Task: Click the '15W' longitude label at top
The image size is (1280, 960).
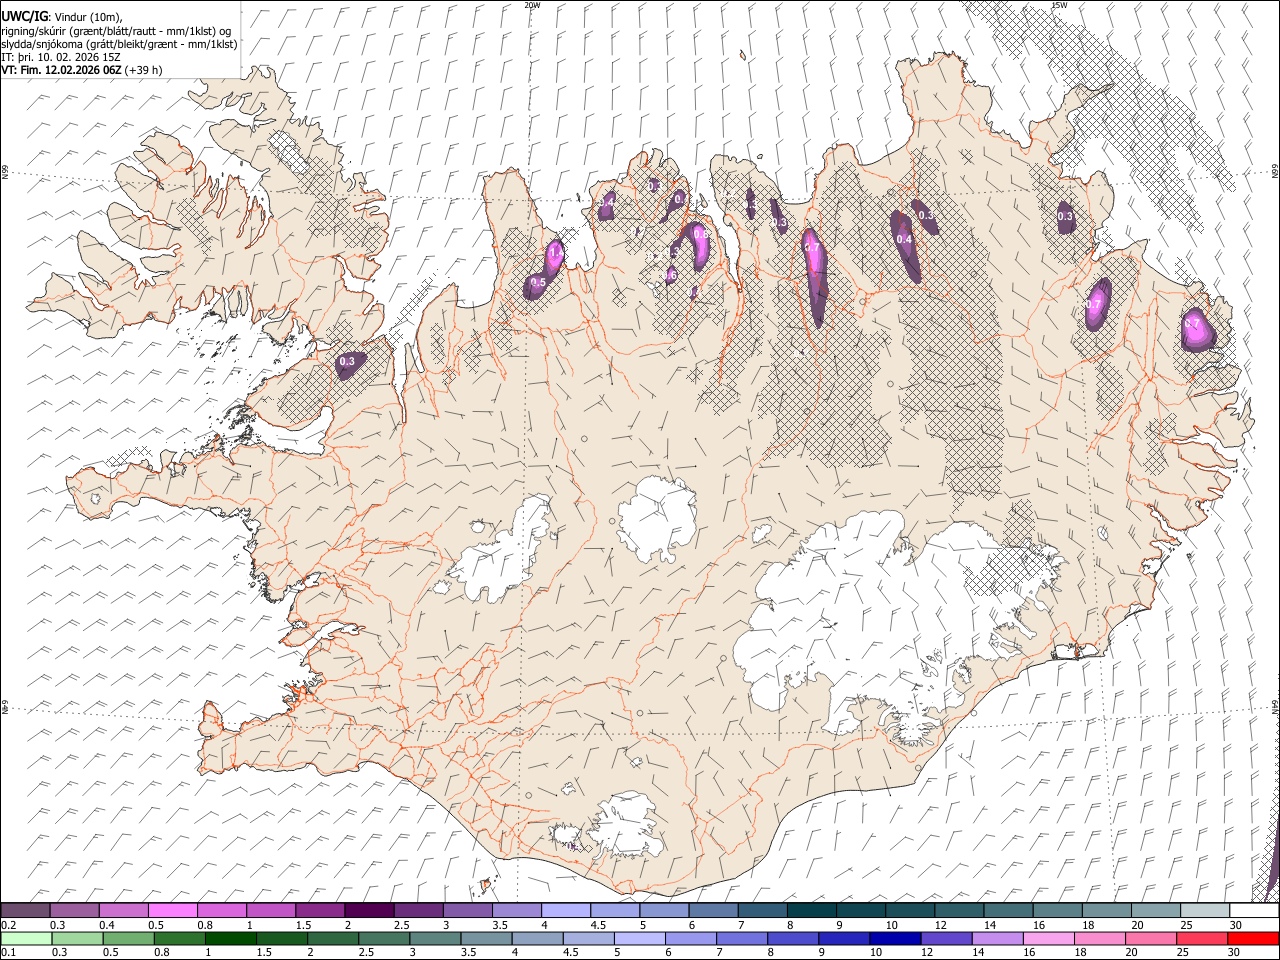Action: click(1059, 5)
